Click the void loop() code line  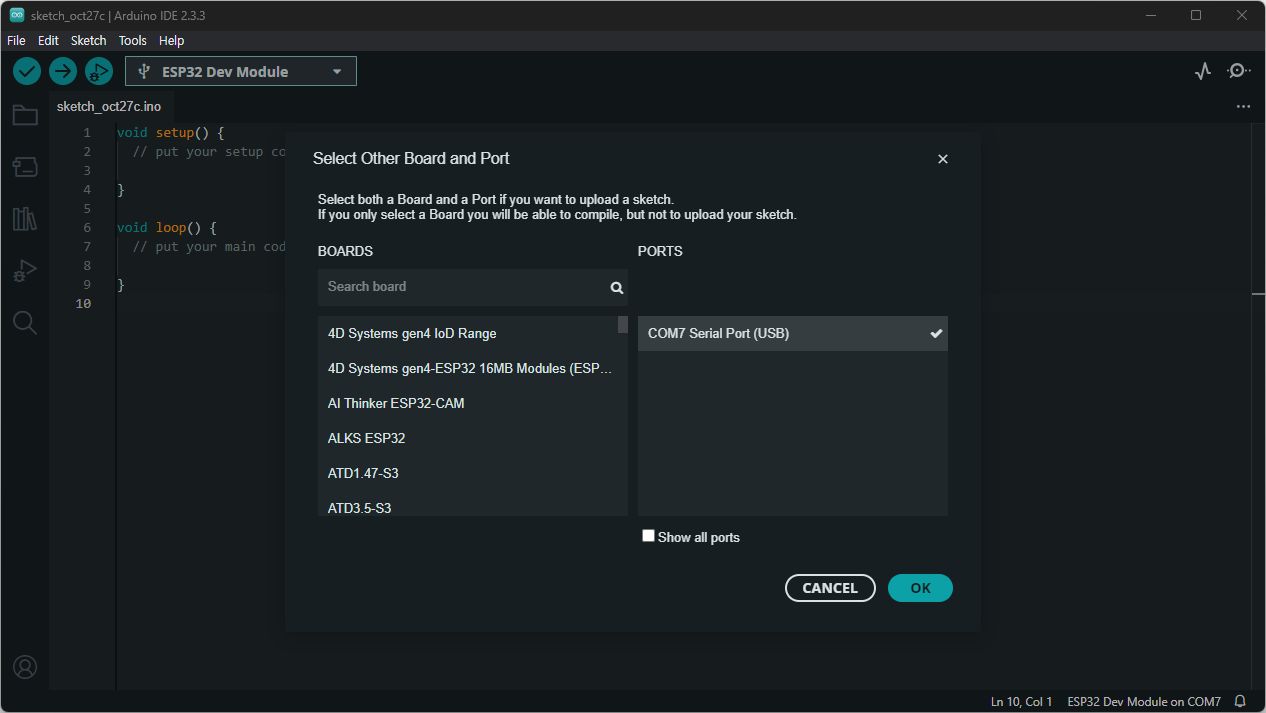pyautogui.click(x=166, y=228)
